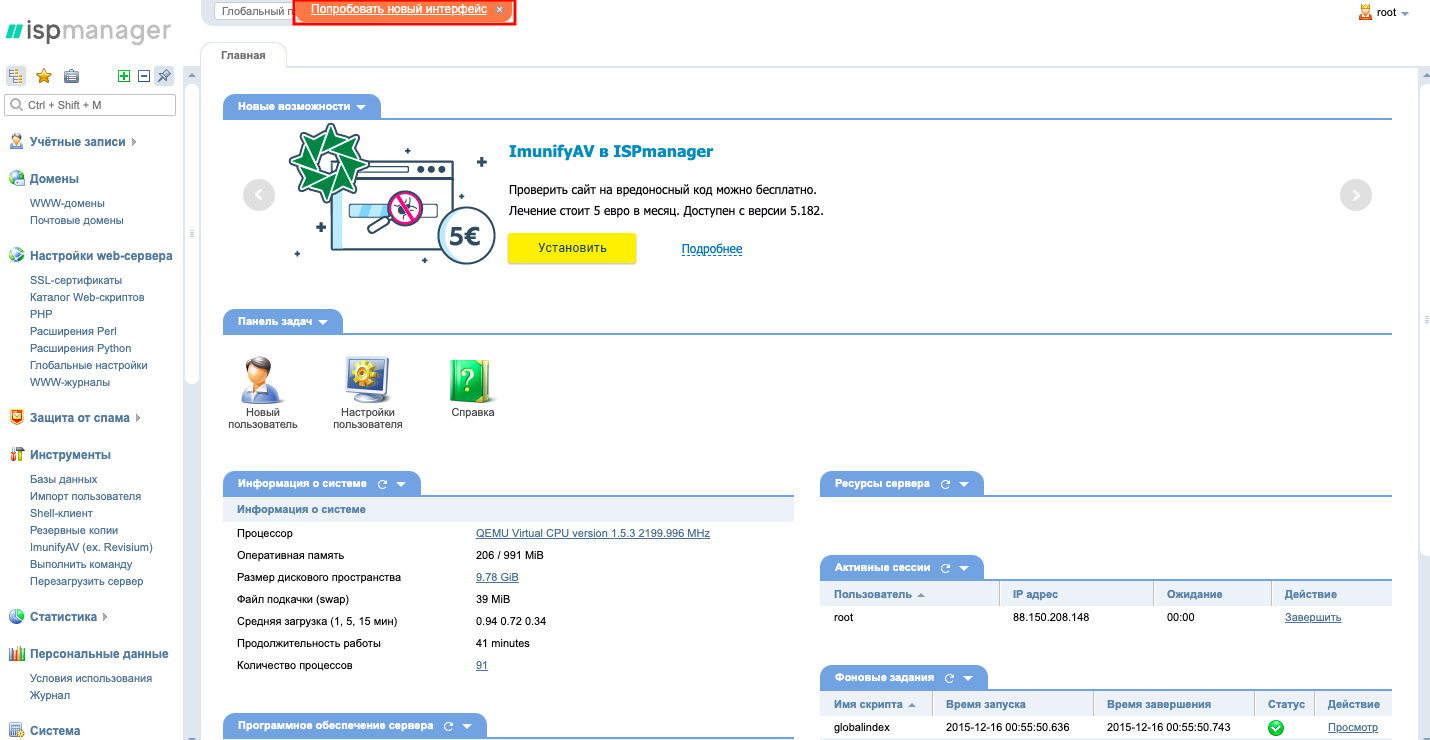Viewport: 1430px width, 740px height.
Task: Open the Панель задач block dropdown
Action: (323, 322)
